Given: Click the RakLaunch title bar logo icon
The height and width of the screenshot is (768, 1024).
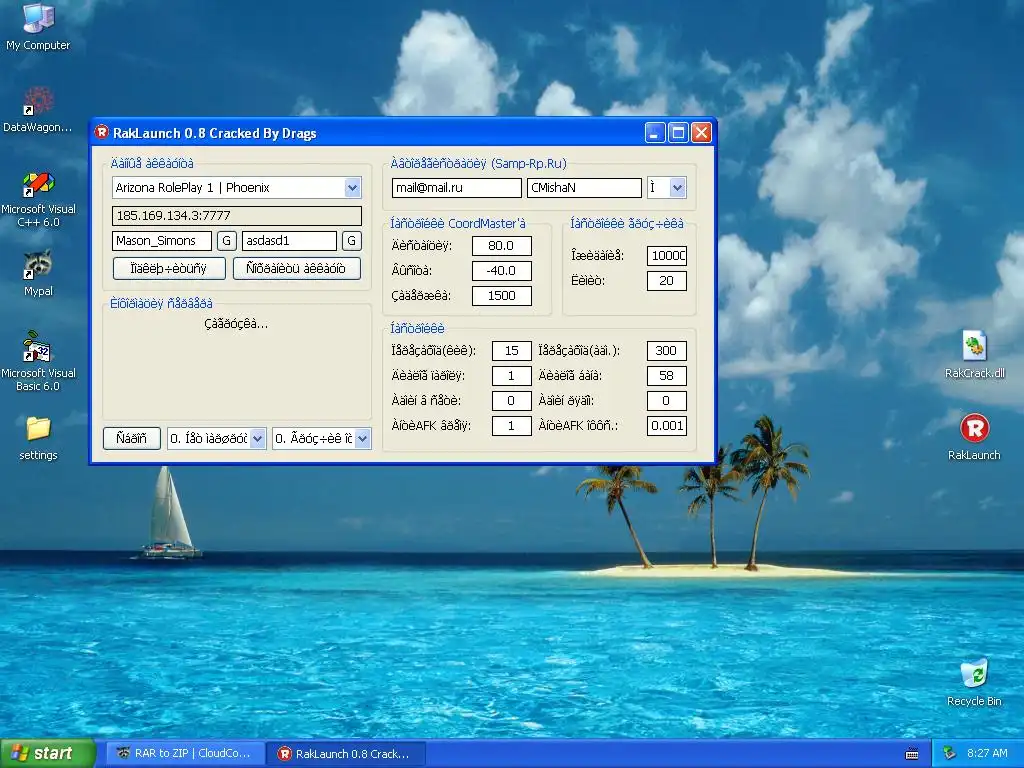Looking at the screenshot, I should pos(101,132).
